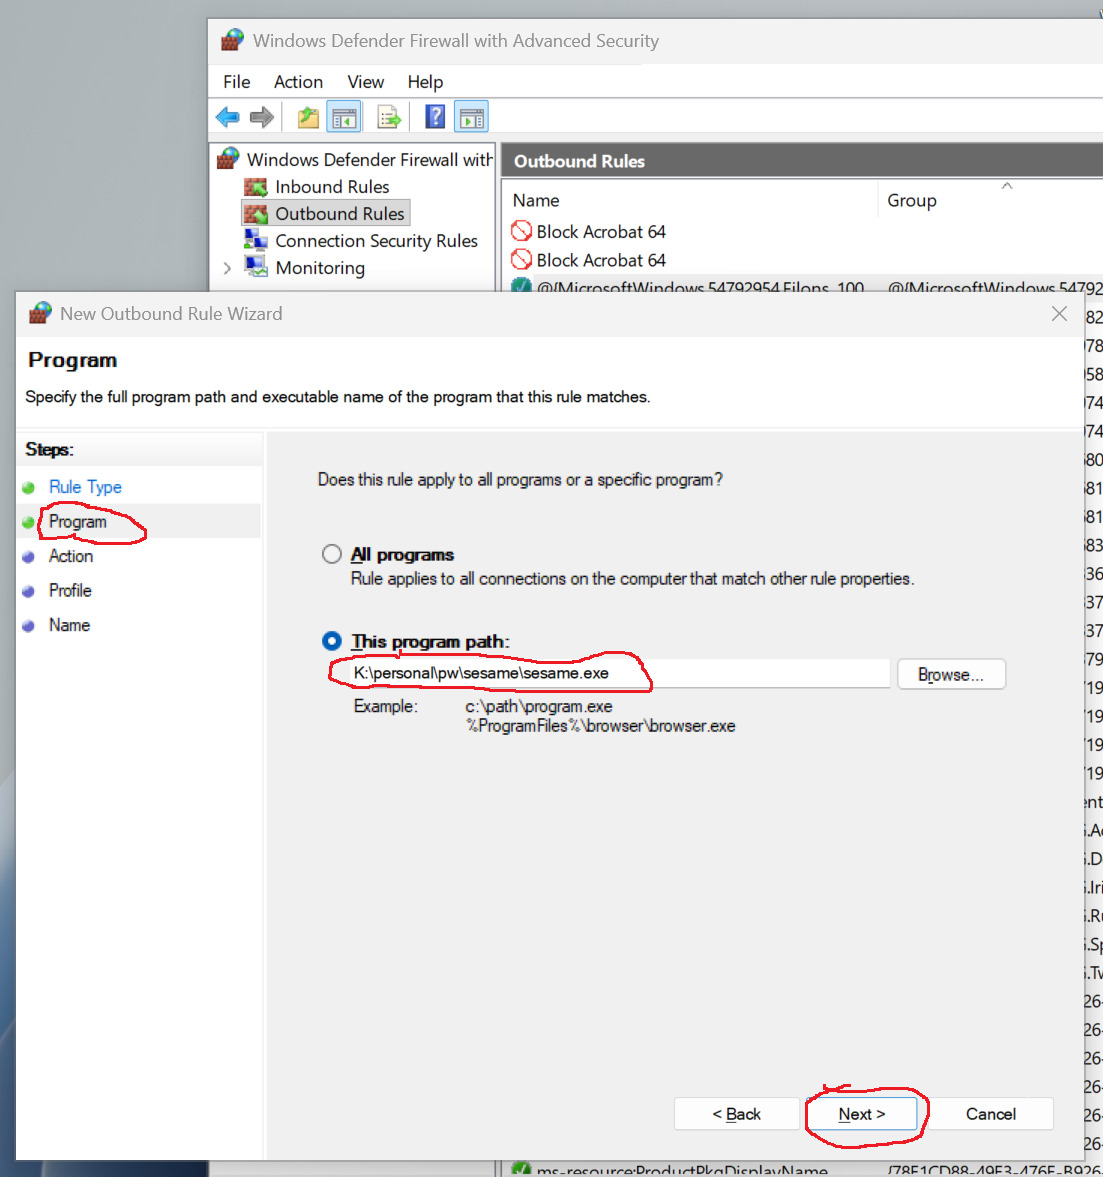Select Outbound Rules in the tree
This screenshot has height=1177, width=1103.
339,214
